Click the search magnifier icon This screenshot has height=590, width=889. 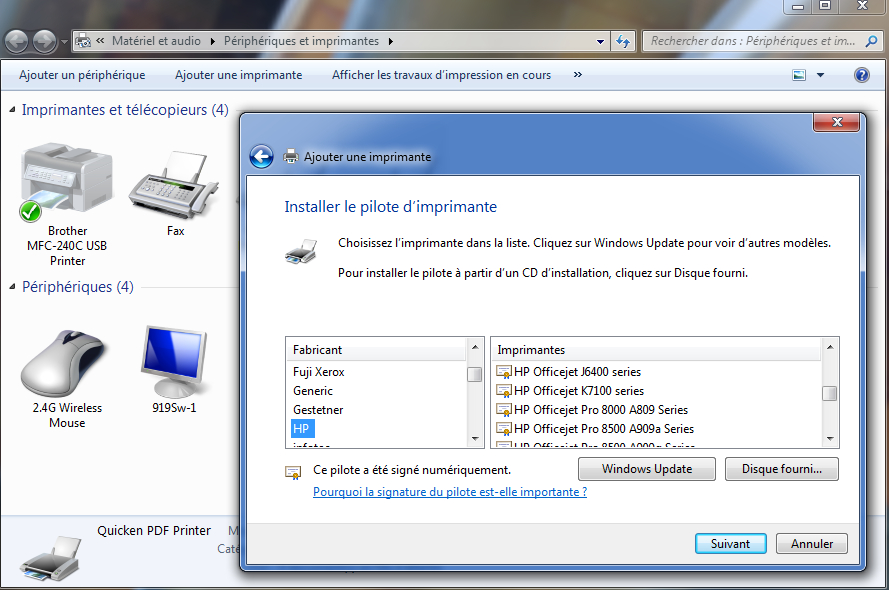pyautogui.click(x=871, y=41)
